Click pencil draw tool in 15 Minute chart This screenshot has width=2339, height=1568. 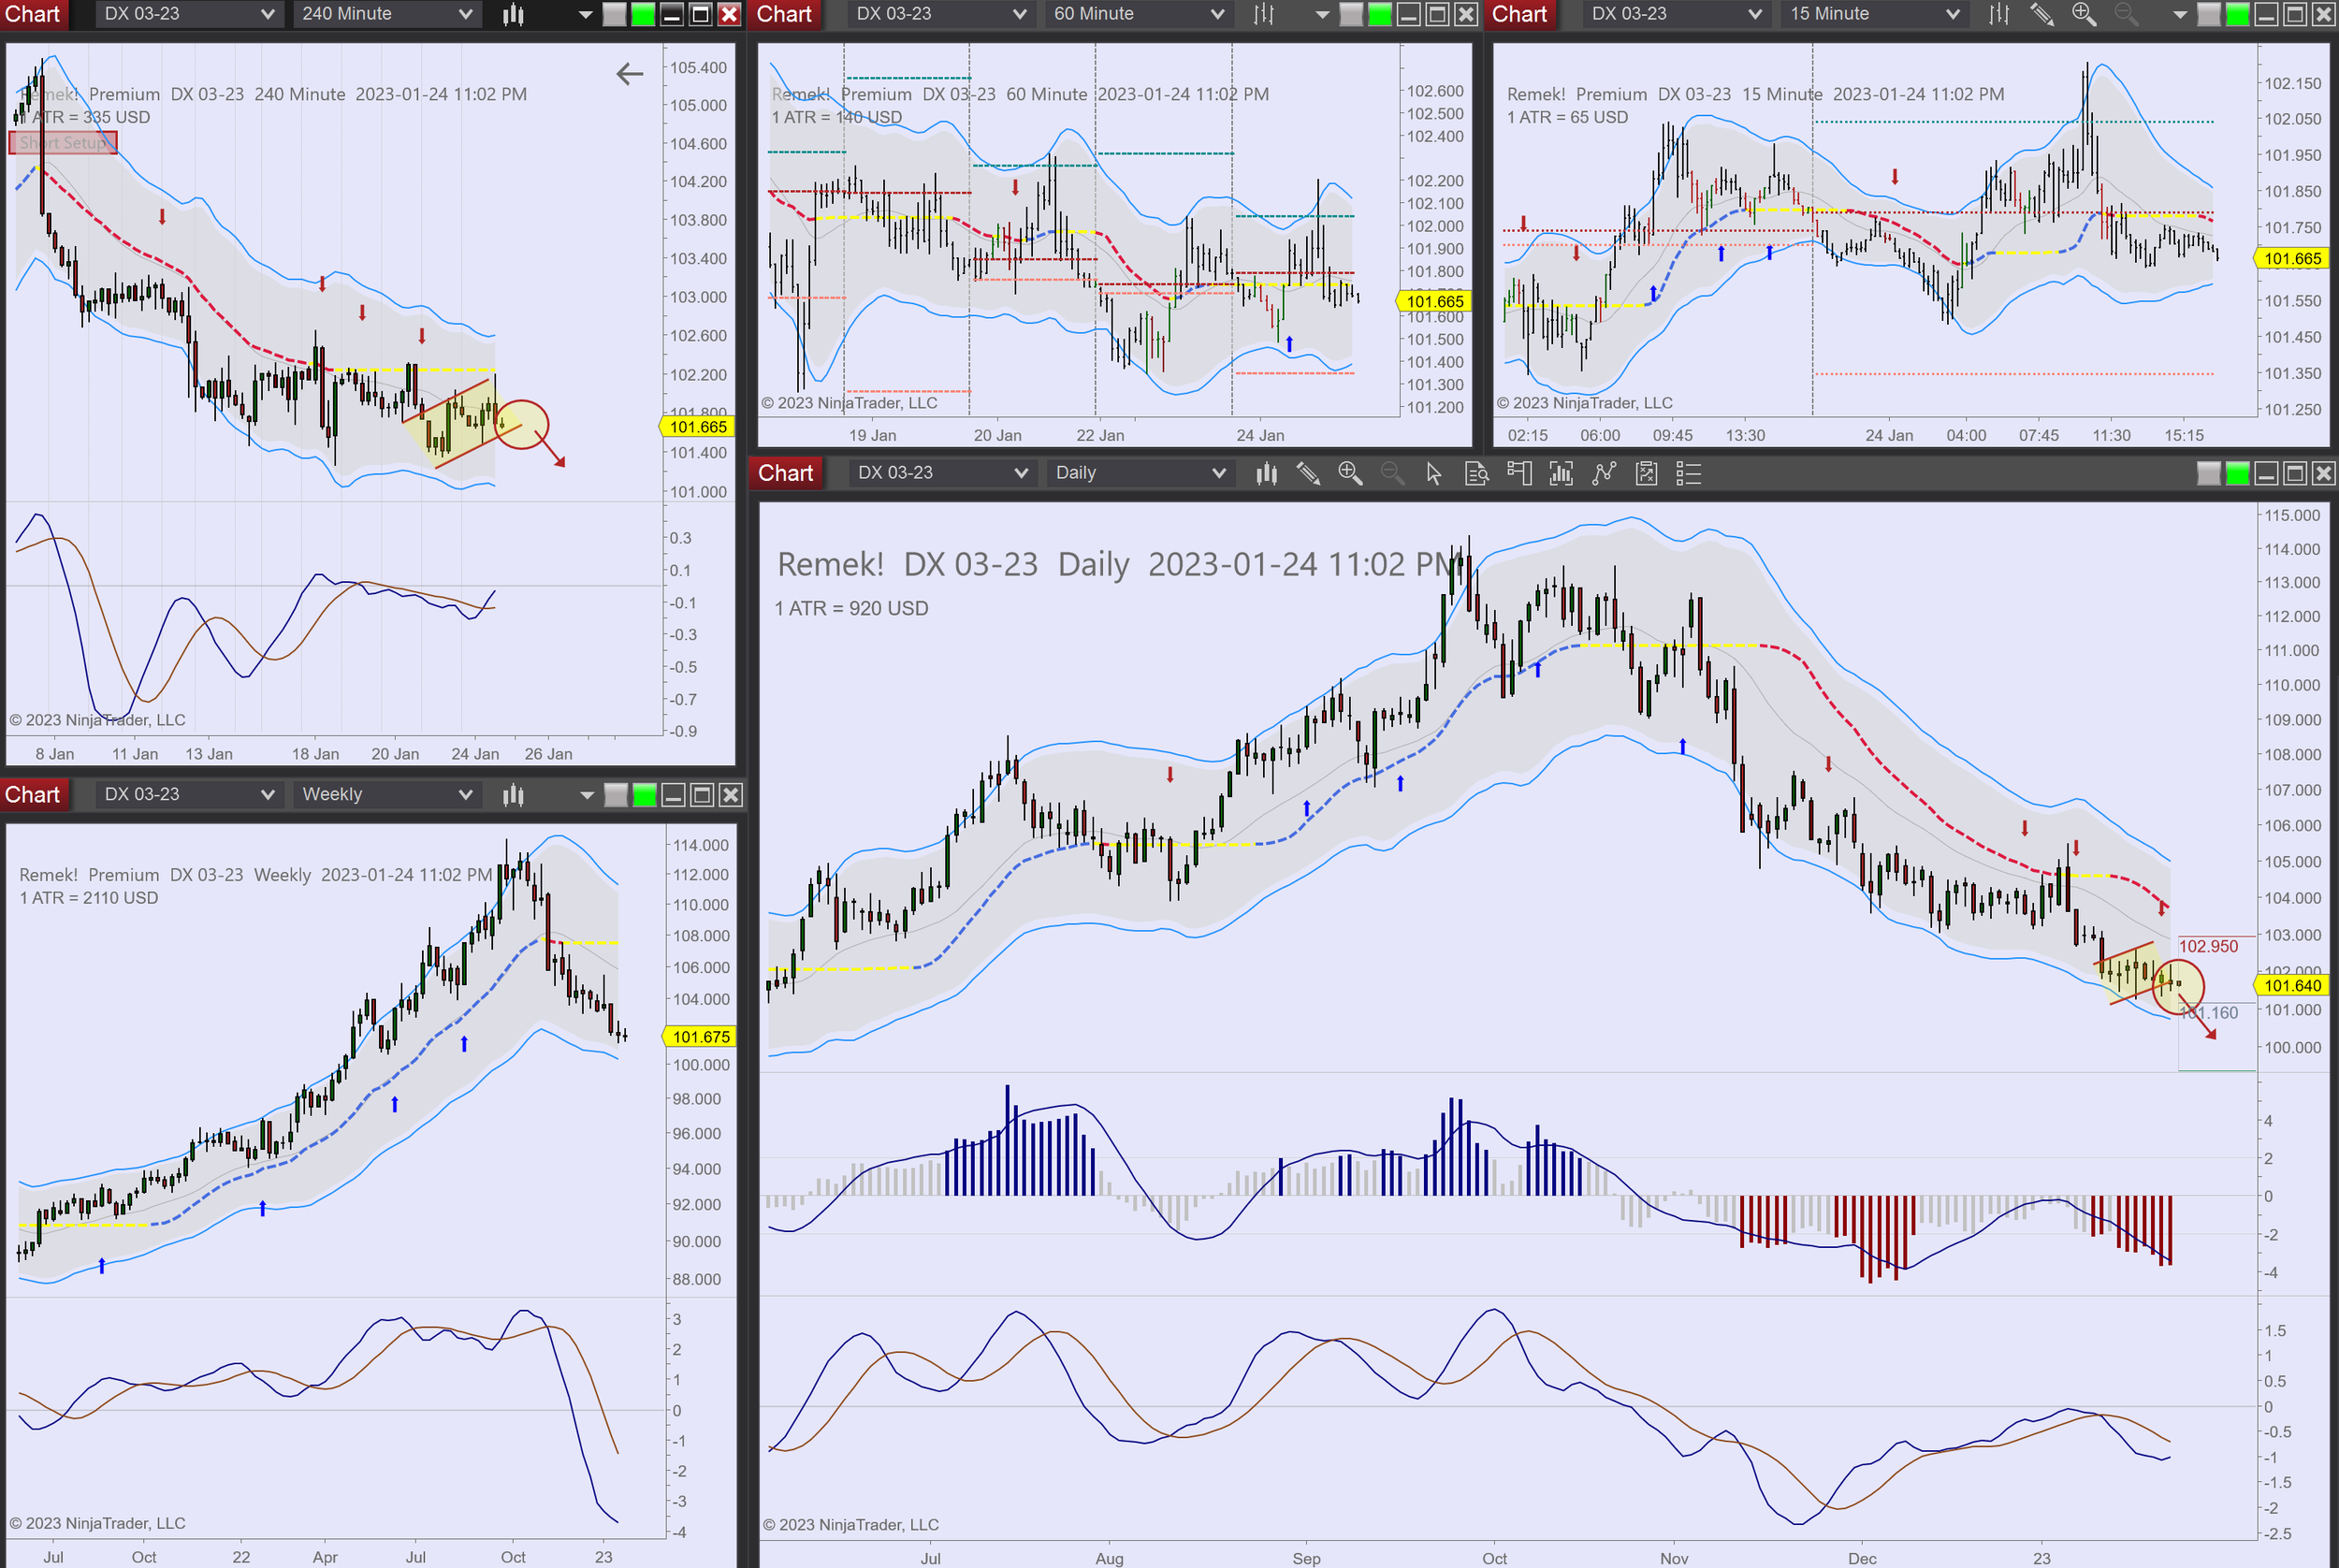(x=2041, y=14)
